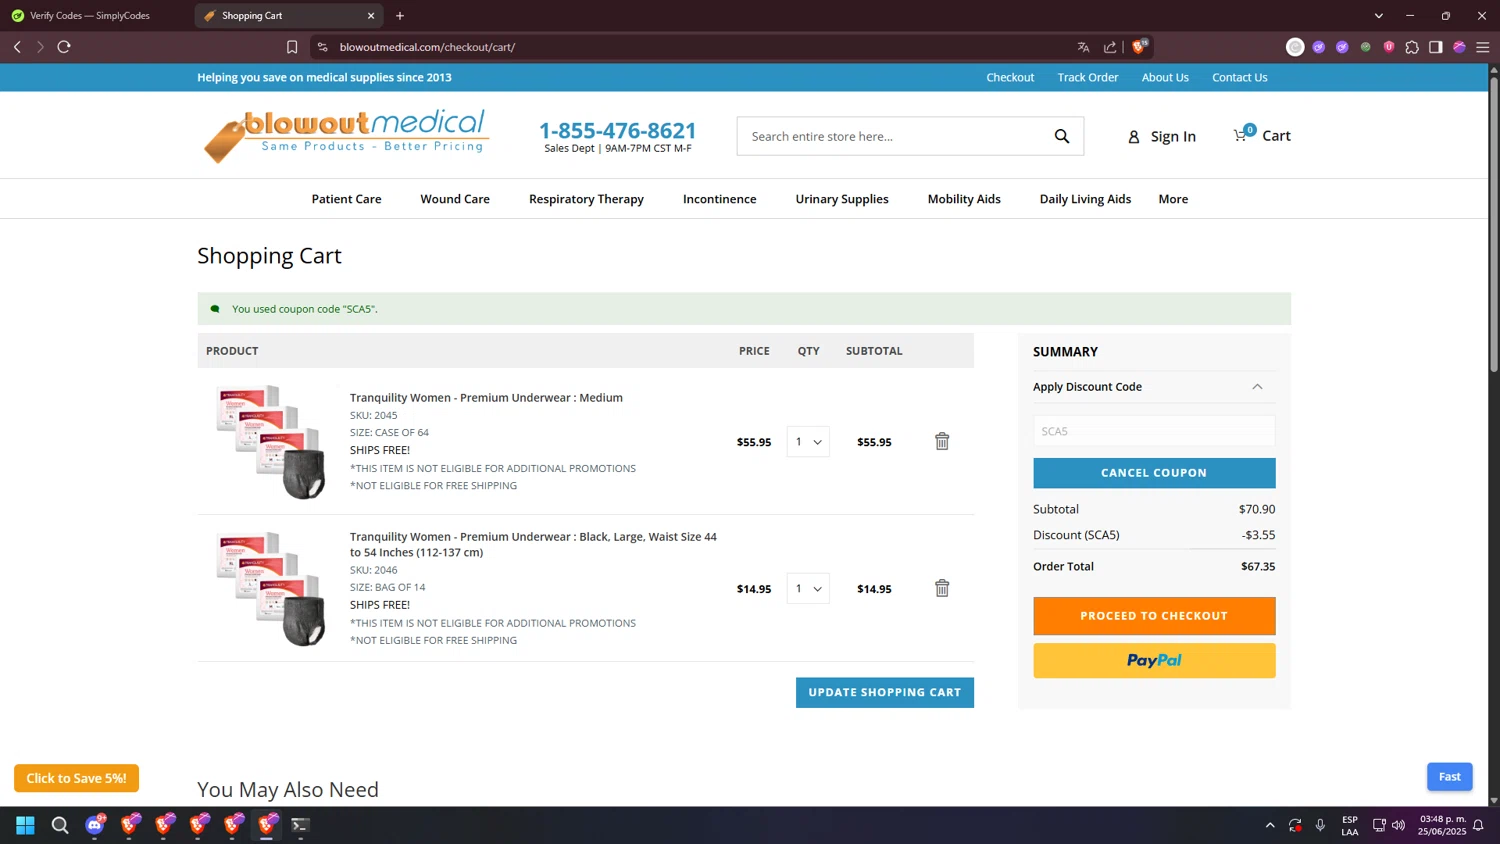1500x844 pixels.
Task: Open Windows taskbar search
Action: (x=60, y=825)
